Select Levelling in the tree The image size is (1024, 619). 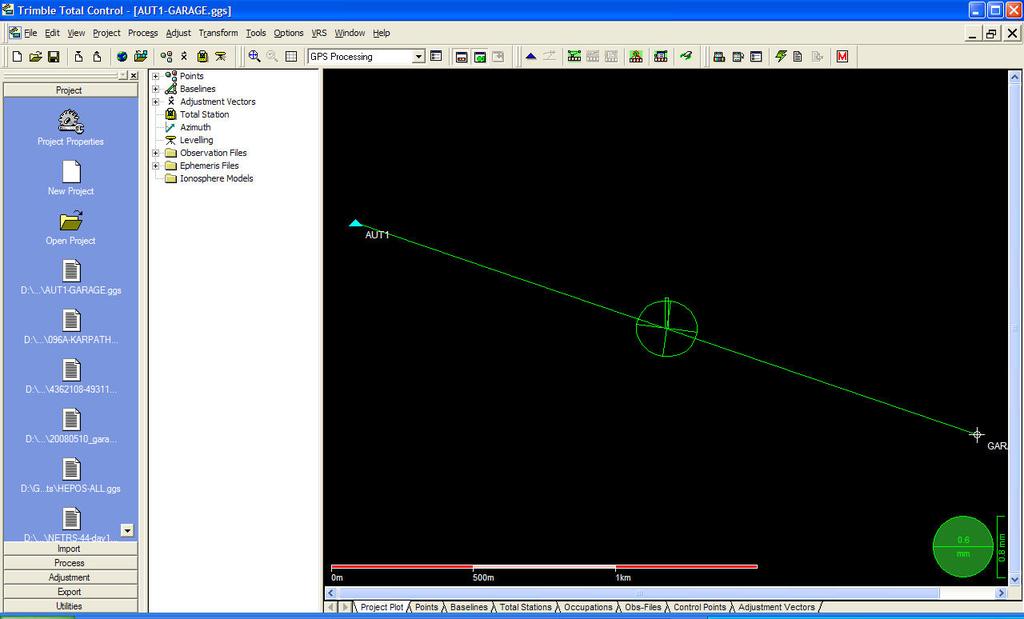[x=197, y=140]
